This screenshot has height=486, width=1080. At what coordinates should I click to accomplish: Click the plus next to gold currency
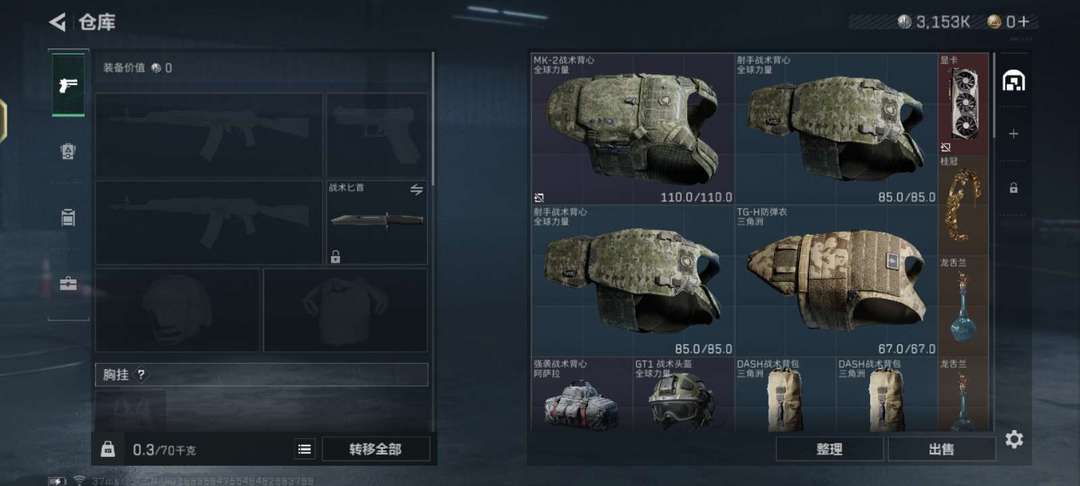point(1024,22)
